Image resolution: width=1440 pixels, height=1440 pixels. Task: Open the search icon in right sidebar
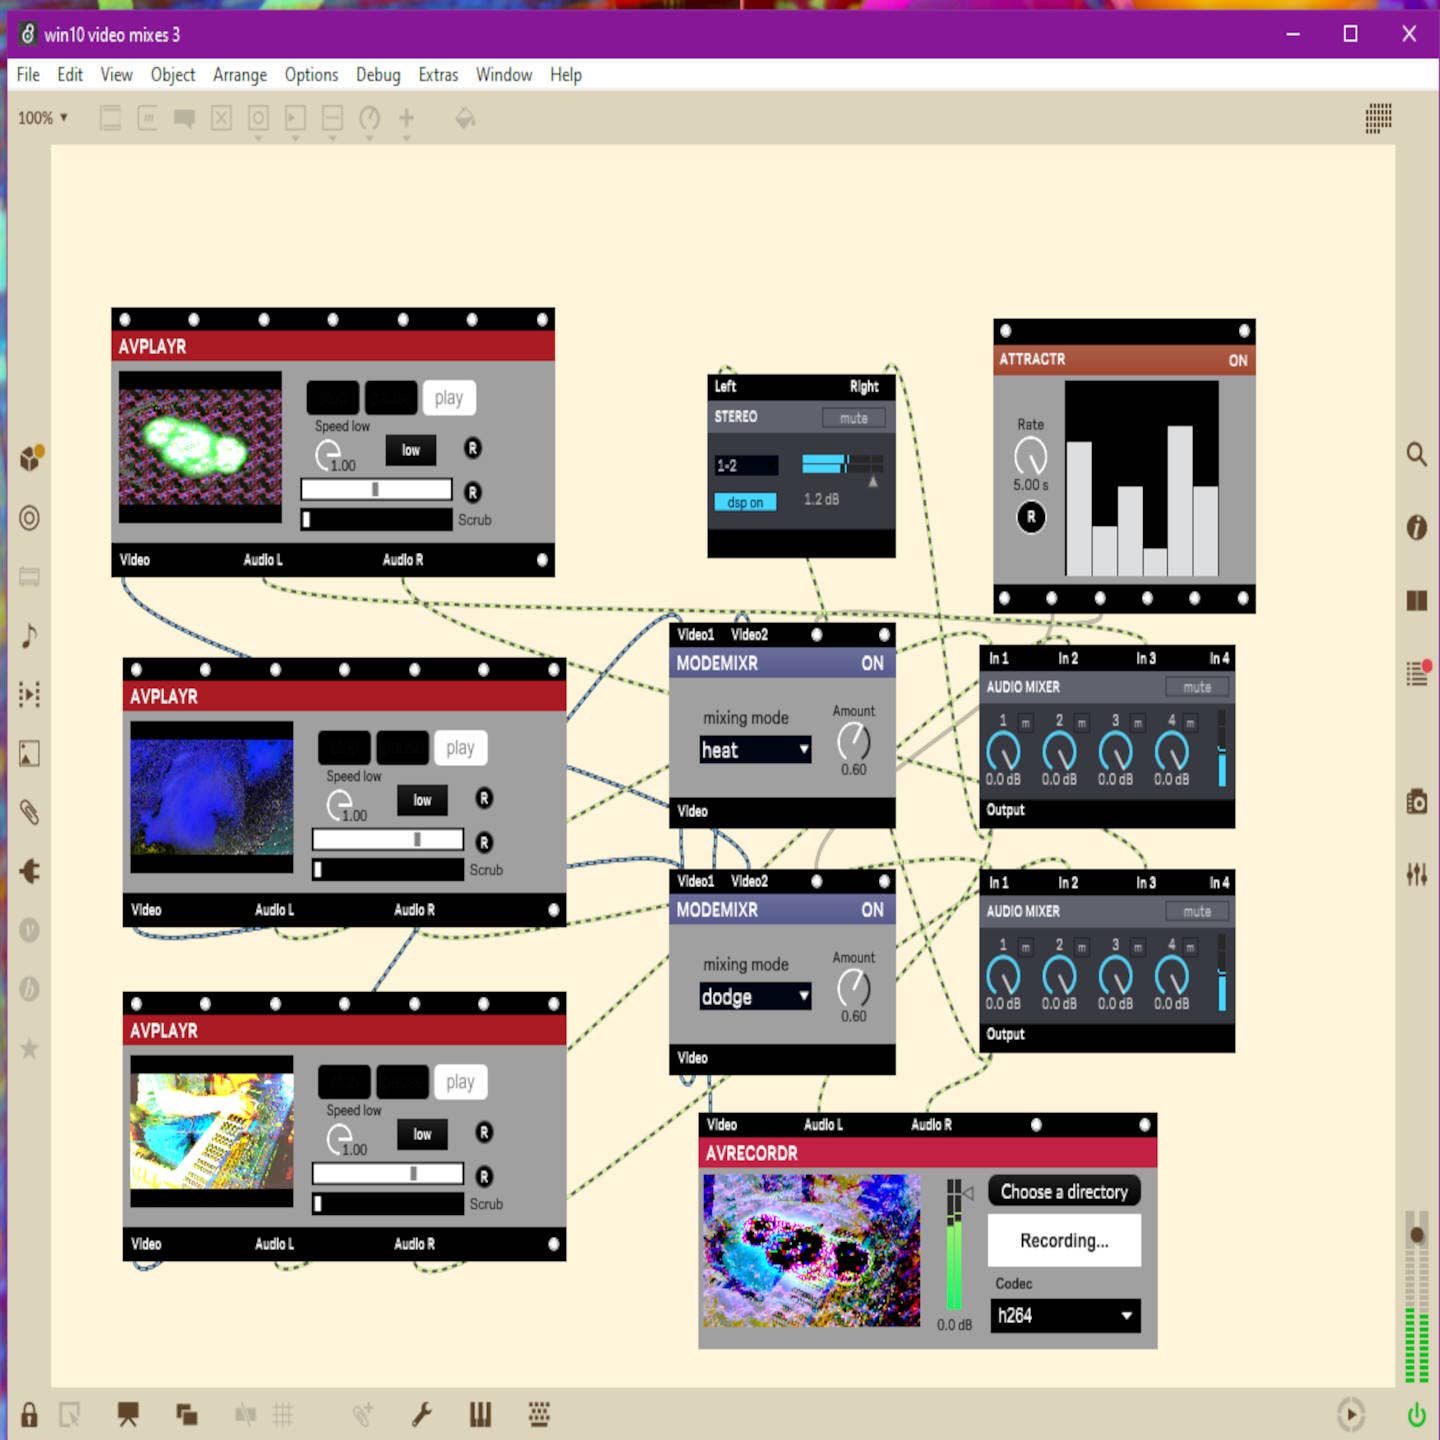tap(1416, 454)
